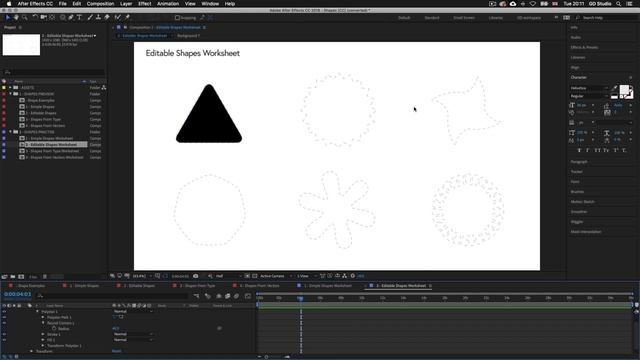Hide the Polystar 1 eye toggle
640x360 pixels.
click(4, 311)
